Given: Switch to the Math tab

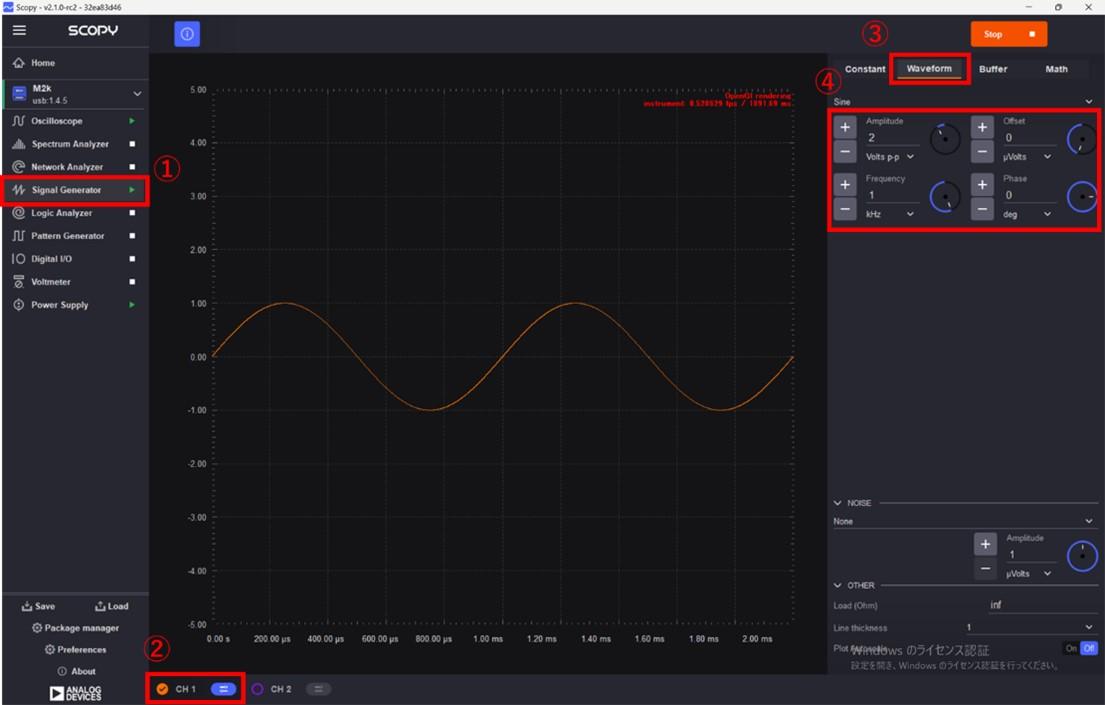Looking at the screenshot, I should point(1056,69).
